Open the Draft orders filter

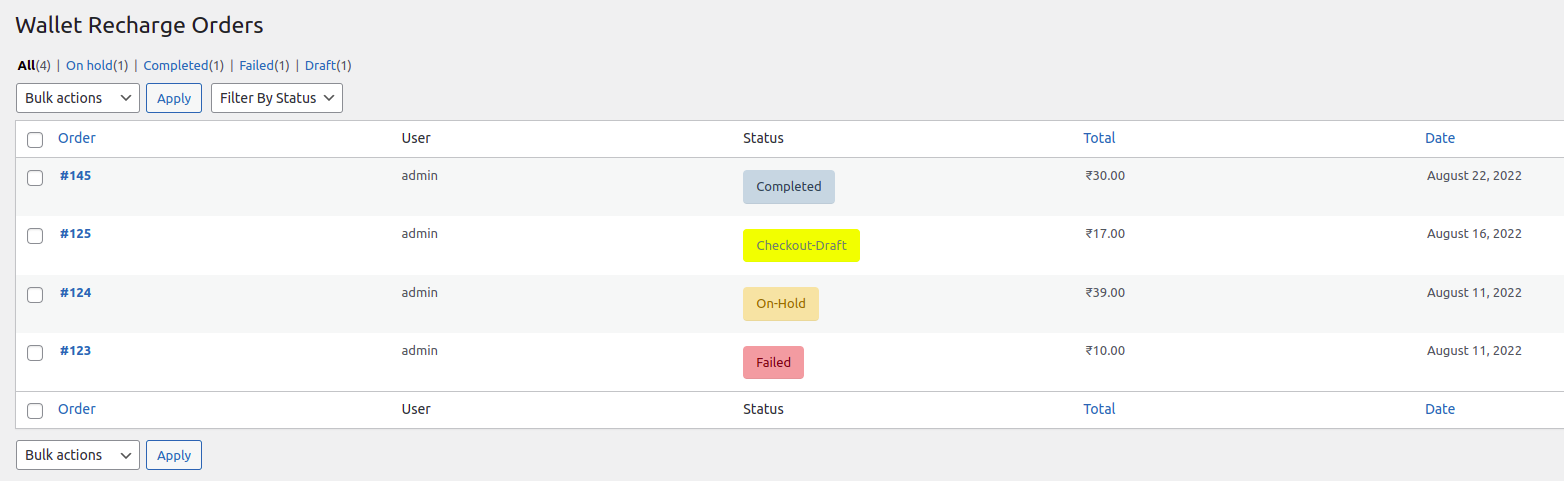pos(320,66)
